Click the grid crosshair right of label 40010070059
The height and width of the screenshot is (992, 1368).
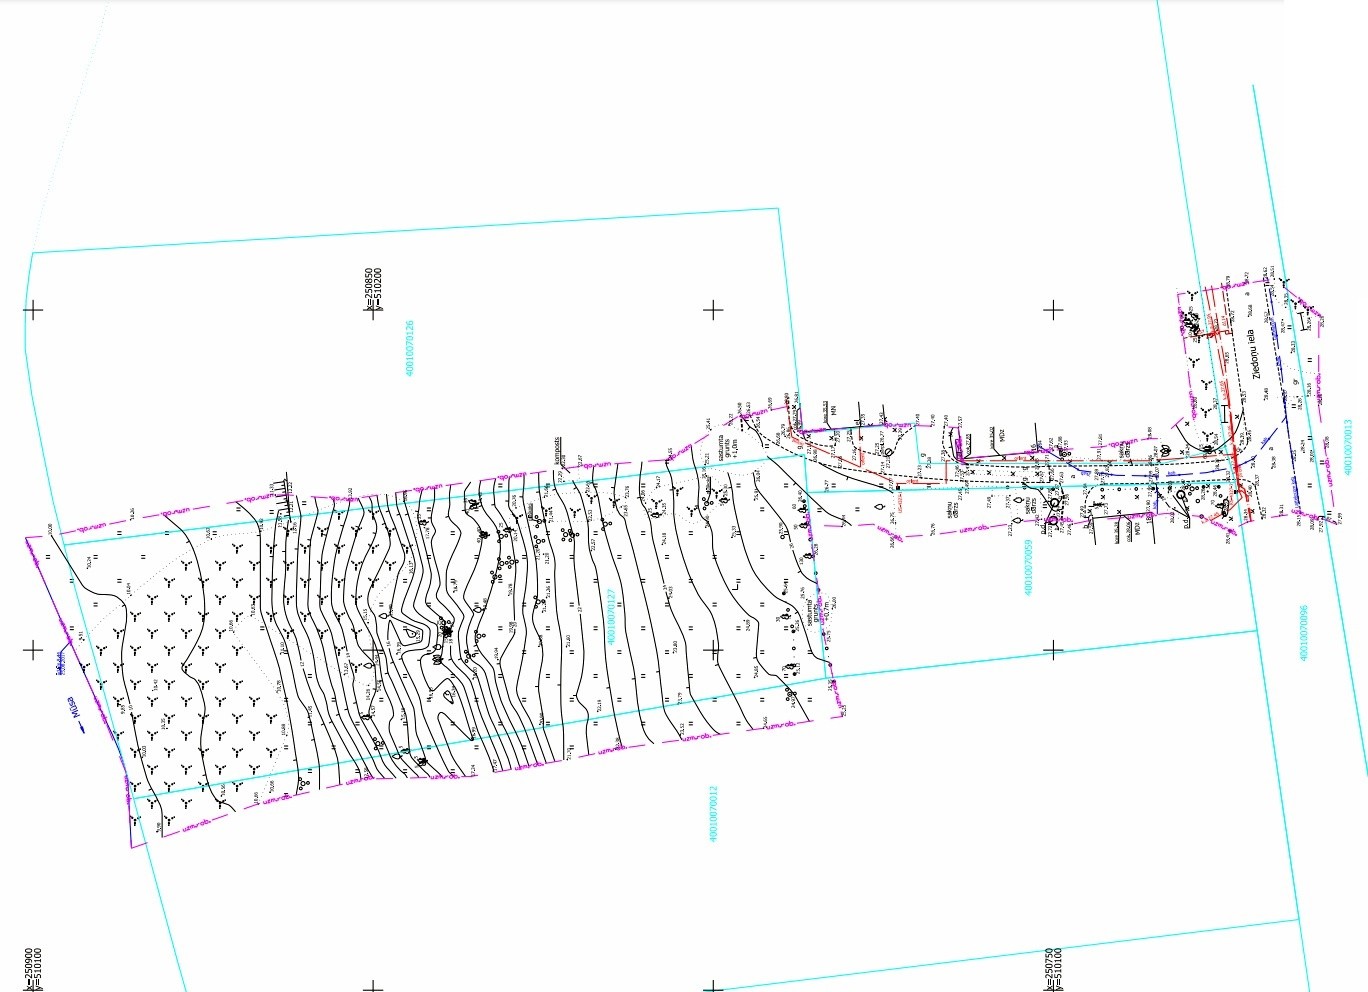tap(1053, 650)
